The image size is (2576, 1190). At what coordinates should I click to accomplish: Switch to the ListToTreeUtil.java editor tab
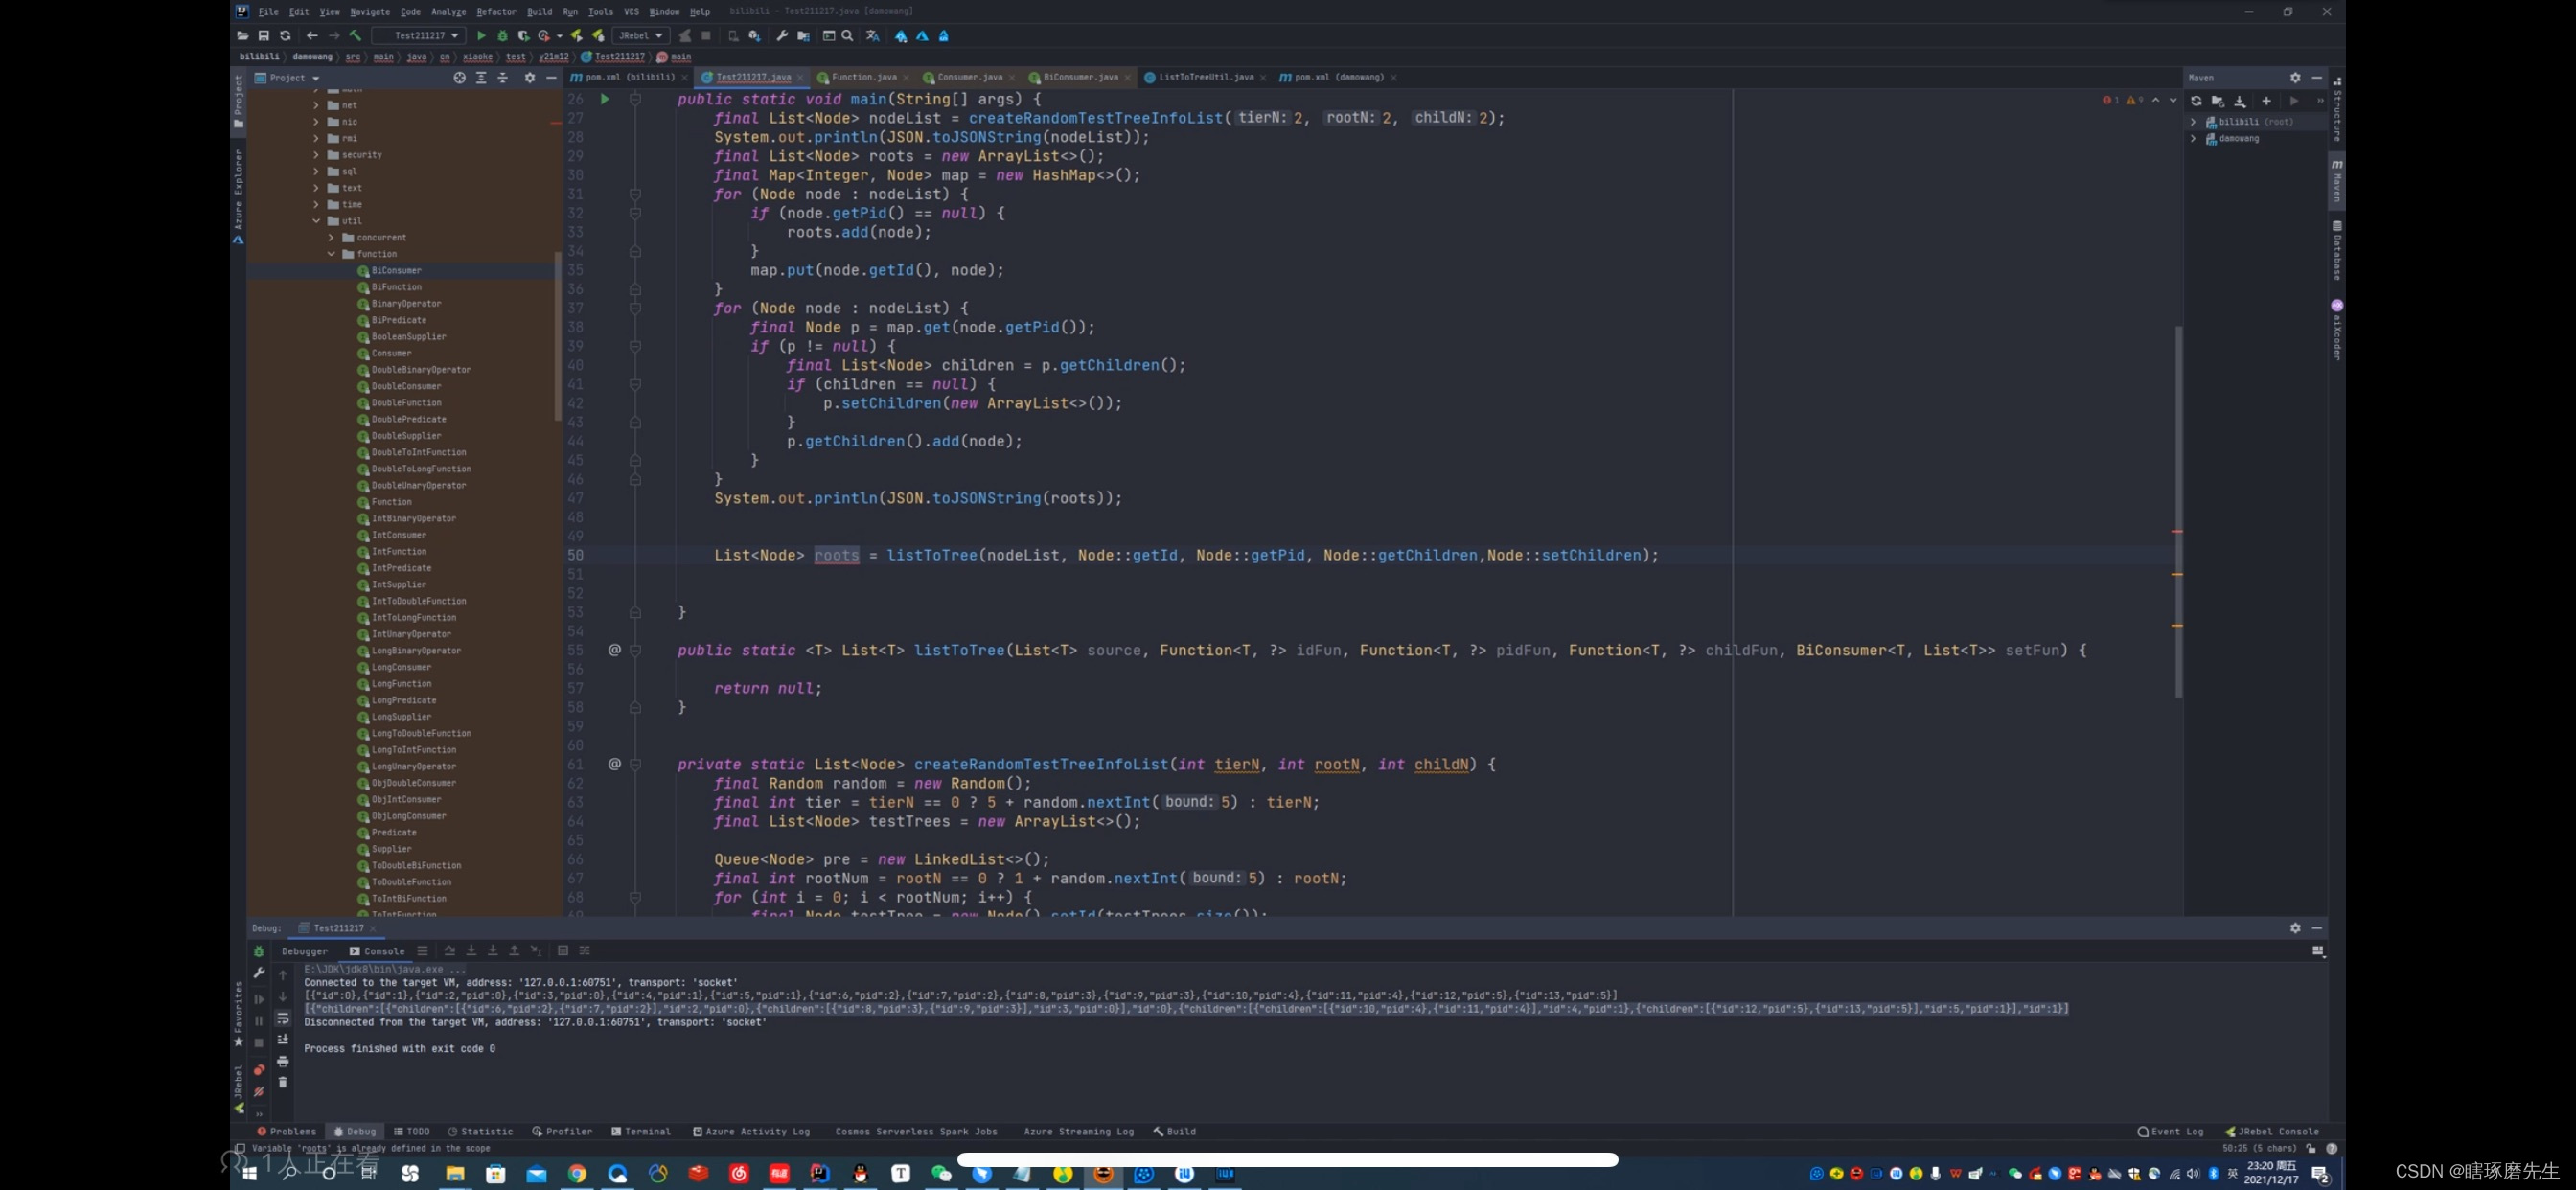point(1205,77)
